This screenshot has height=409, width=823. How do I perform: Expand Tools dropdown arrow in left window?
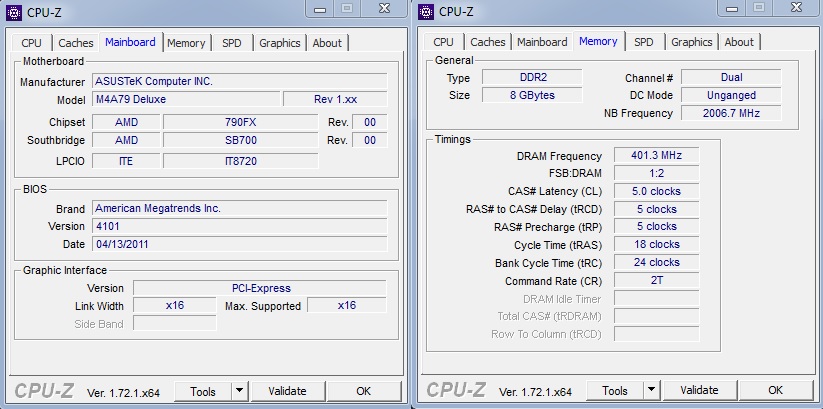coord(239,391)
